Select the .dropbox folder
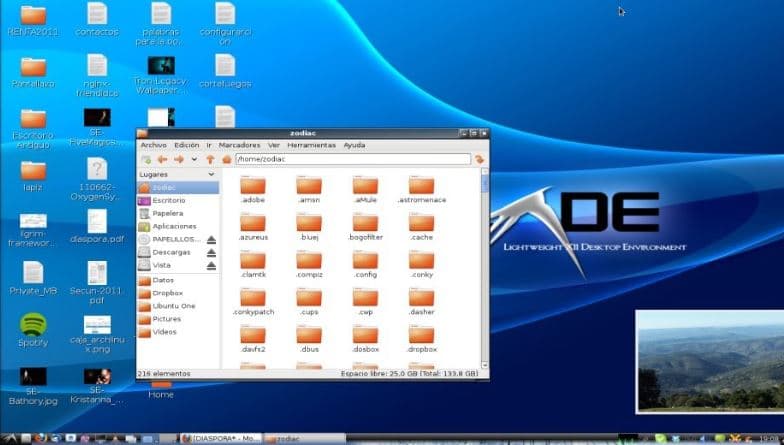784x445 pixels. [422, 340]
